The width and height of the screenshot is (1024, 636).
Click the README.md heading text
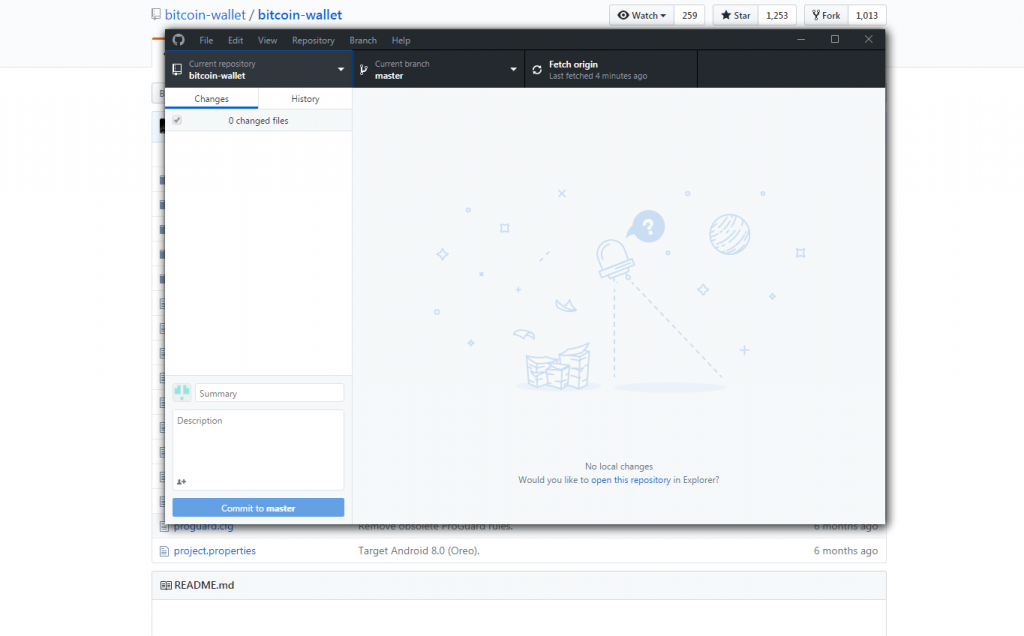pos(204,585)
